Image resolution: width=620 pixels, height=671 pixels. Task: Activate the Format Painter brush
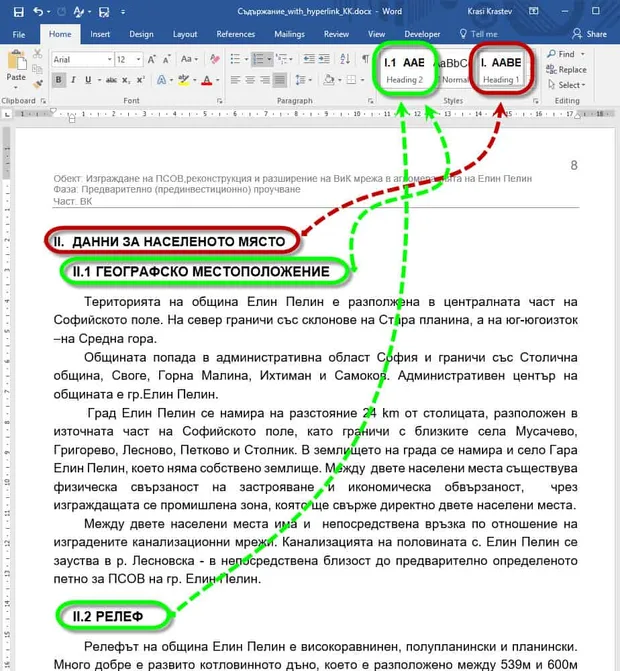click(x=38, y=83)
